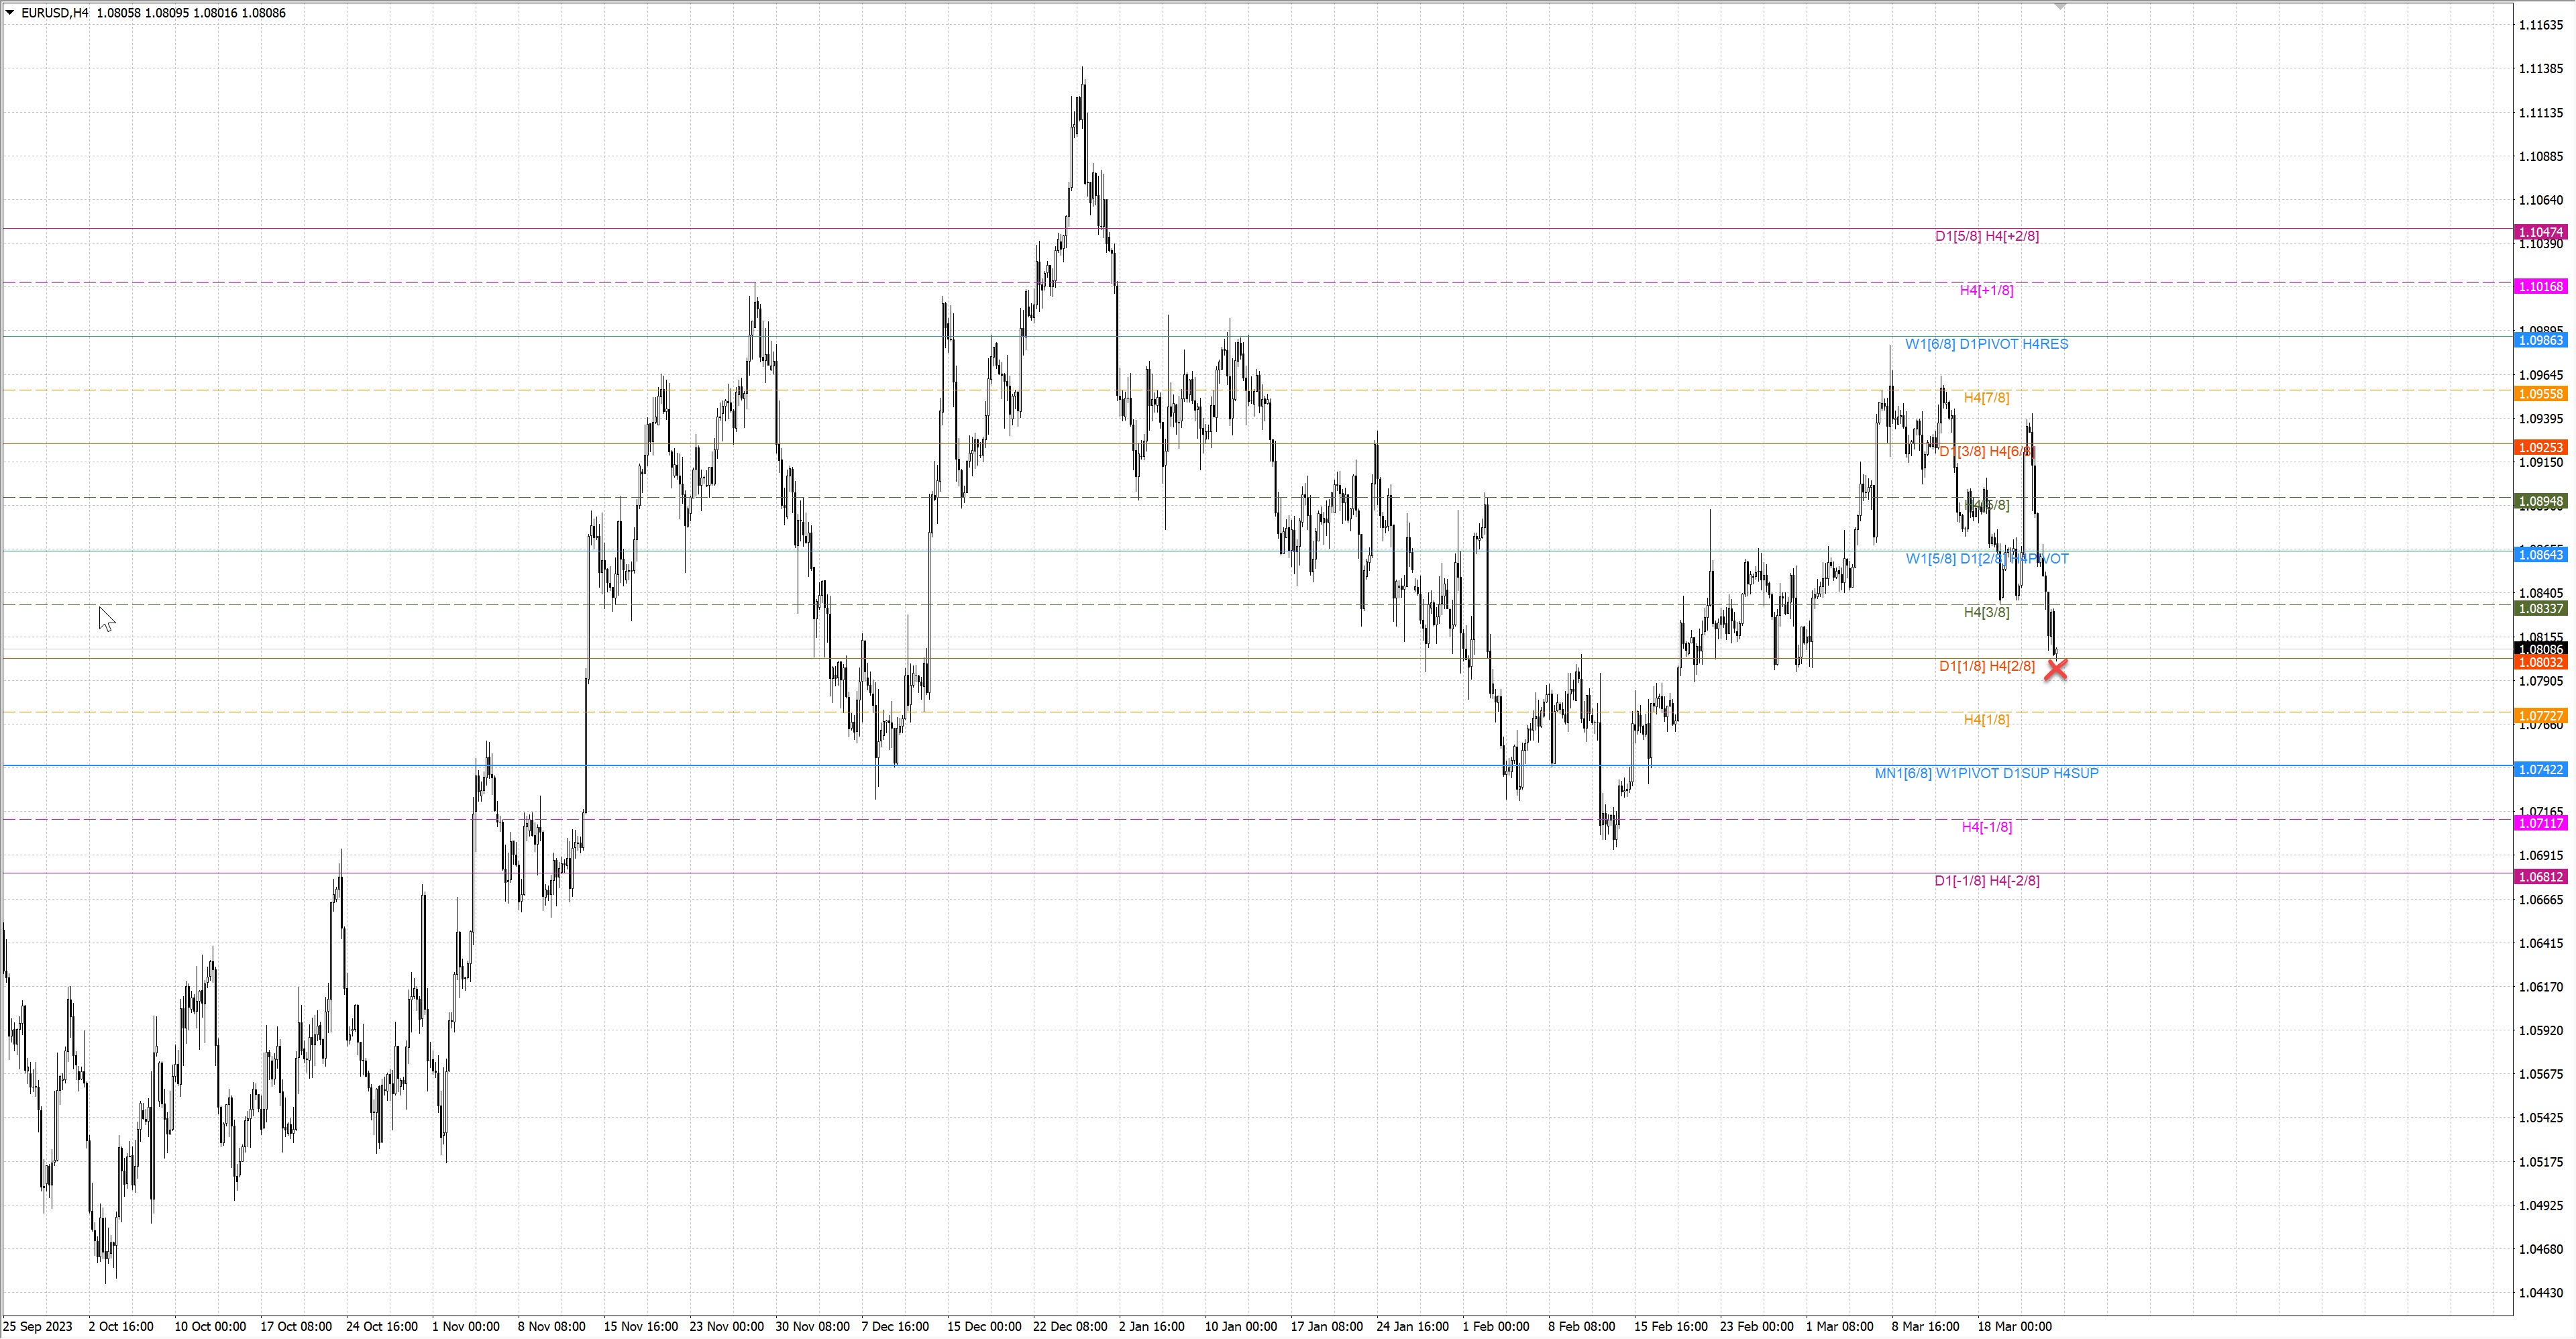Viewport: 2576px width, 1339px height.
Task: Click the black 1.08086 current price tag
Action: coord(2540,649)
